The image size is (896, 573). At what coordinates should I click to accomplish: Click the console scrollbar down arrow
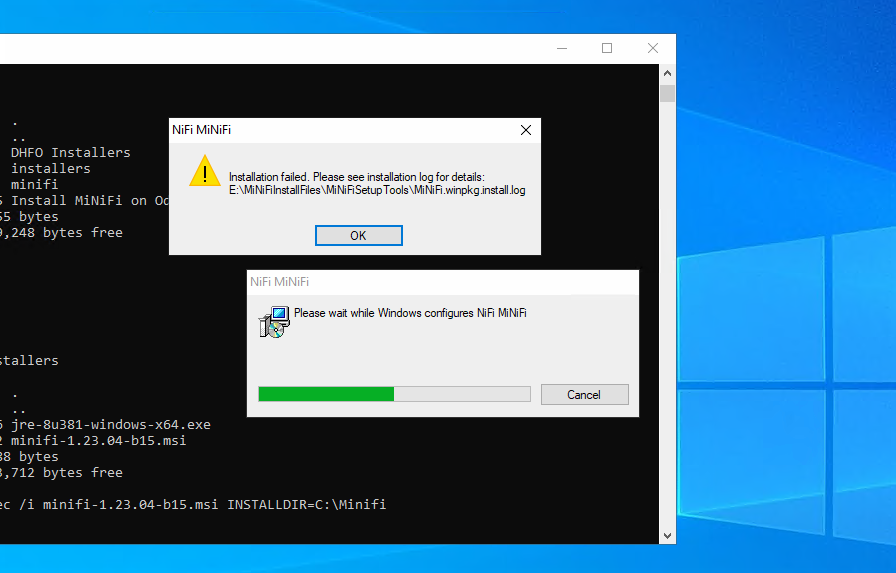[667, 536]
